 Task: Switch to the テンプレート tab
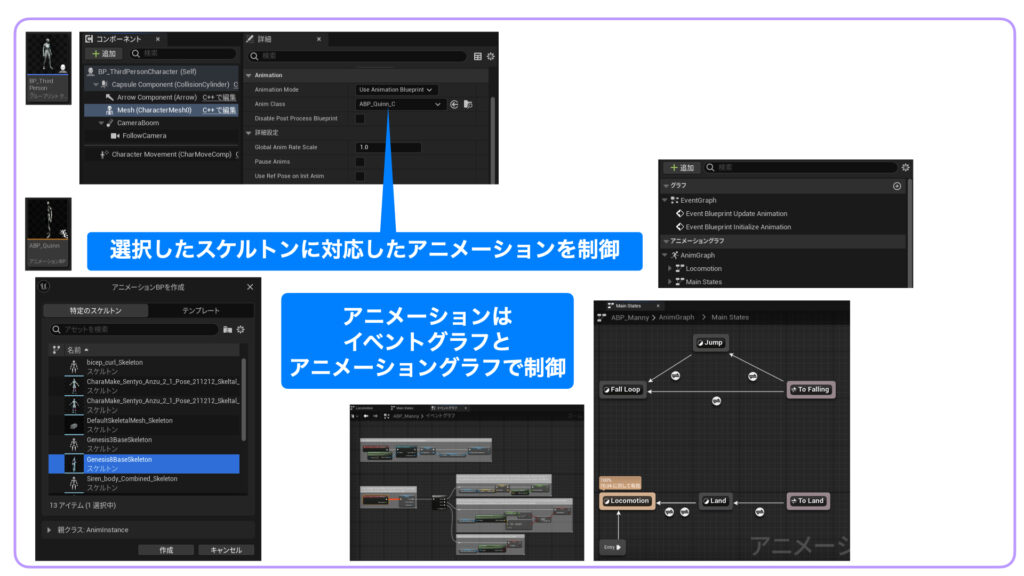200,310
